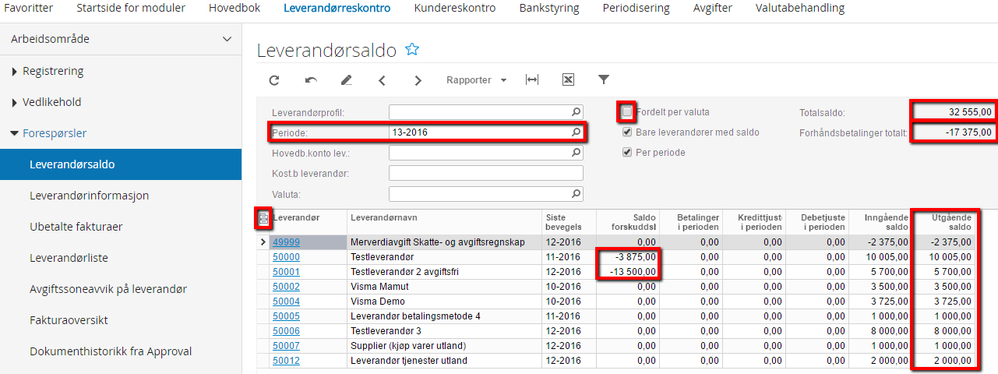Open the Rapporter dropdown
Viewport: 998px width, 374px height.
476,80
